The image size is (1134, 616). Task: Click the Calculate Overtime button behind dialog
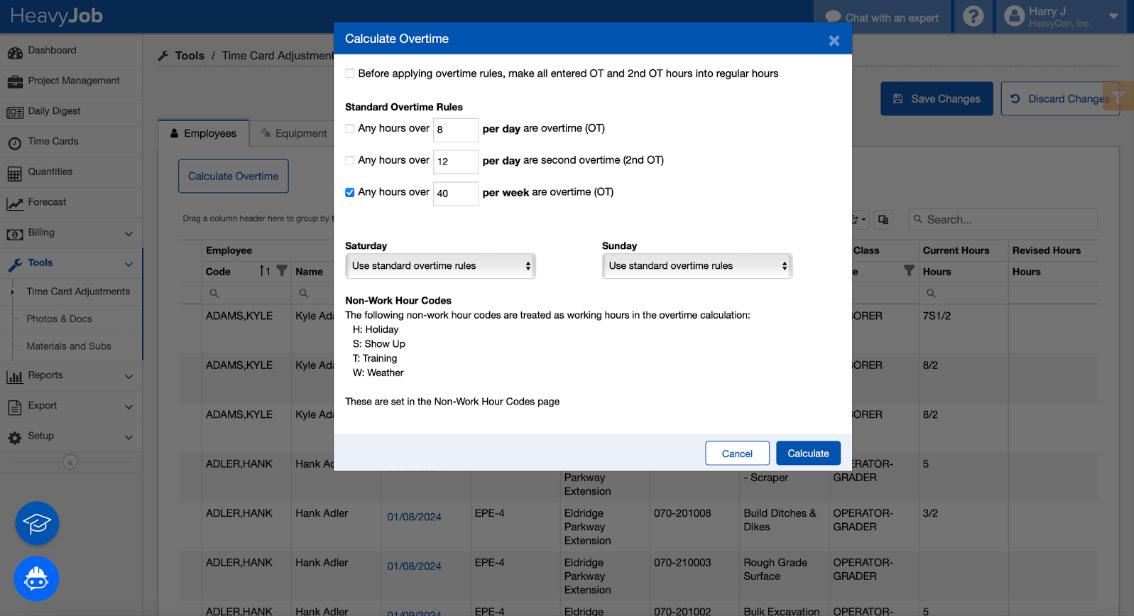point(233,176)
